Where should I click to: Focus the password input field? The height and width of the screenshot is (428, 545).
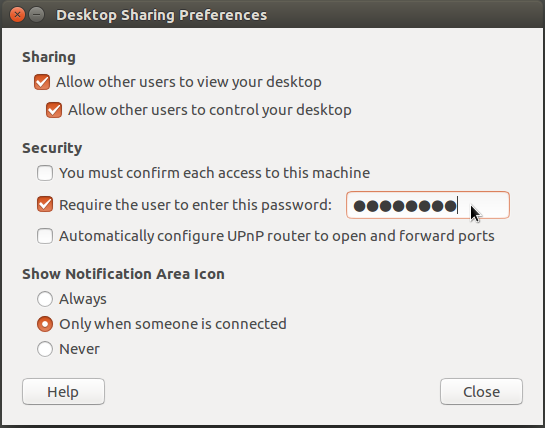(x=428, y=205)
